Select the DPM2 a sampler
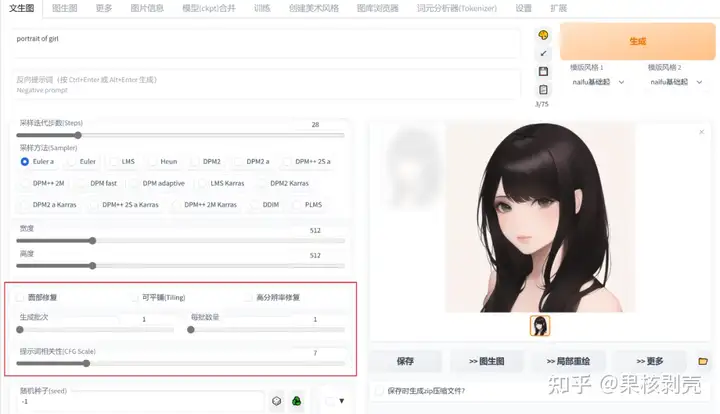 coord(252,162)
